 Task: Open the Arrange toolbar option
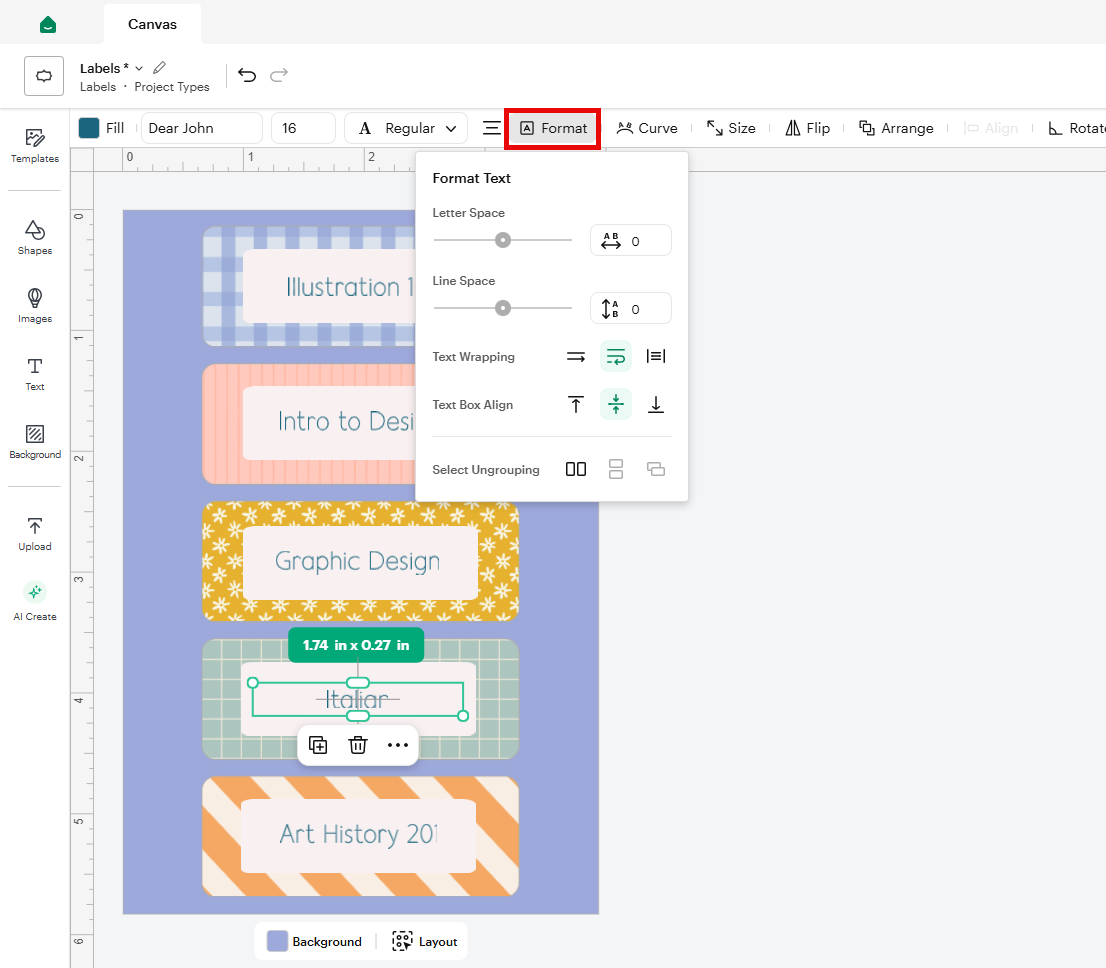coord(897,128)
